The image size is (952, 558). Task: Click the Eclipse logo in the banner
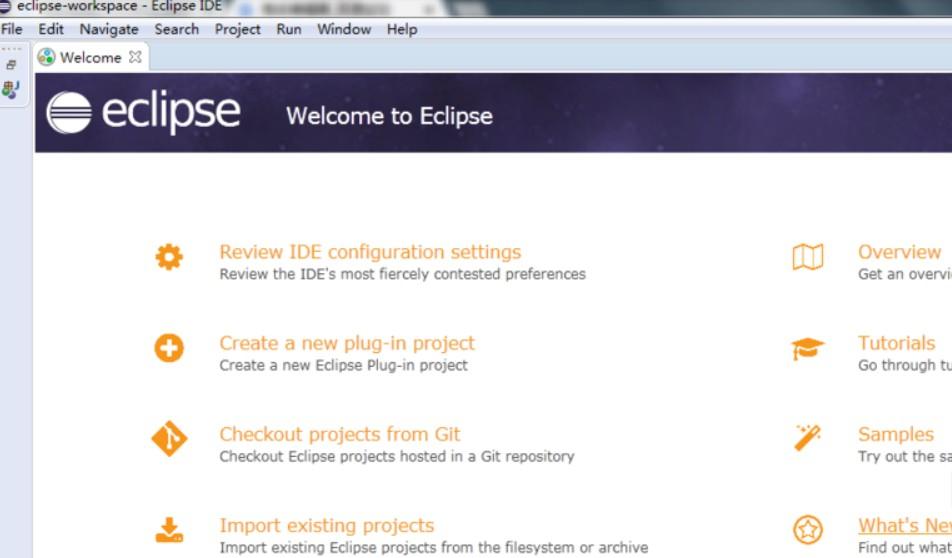(x=143, y=112)
